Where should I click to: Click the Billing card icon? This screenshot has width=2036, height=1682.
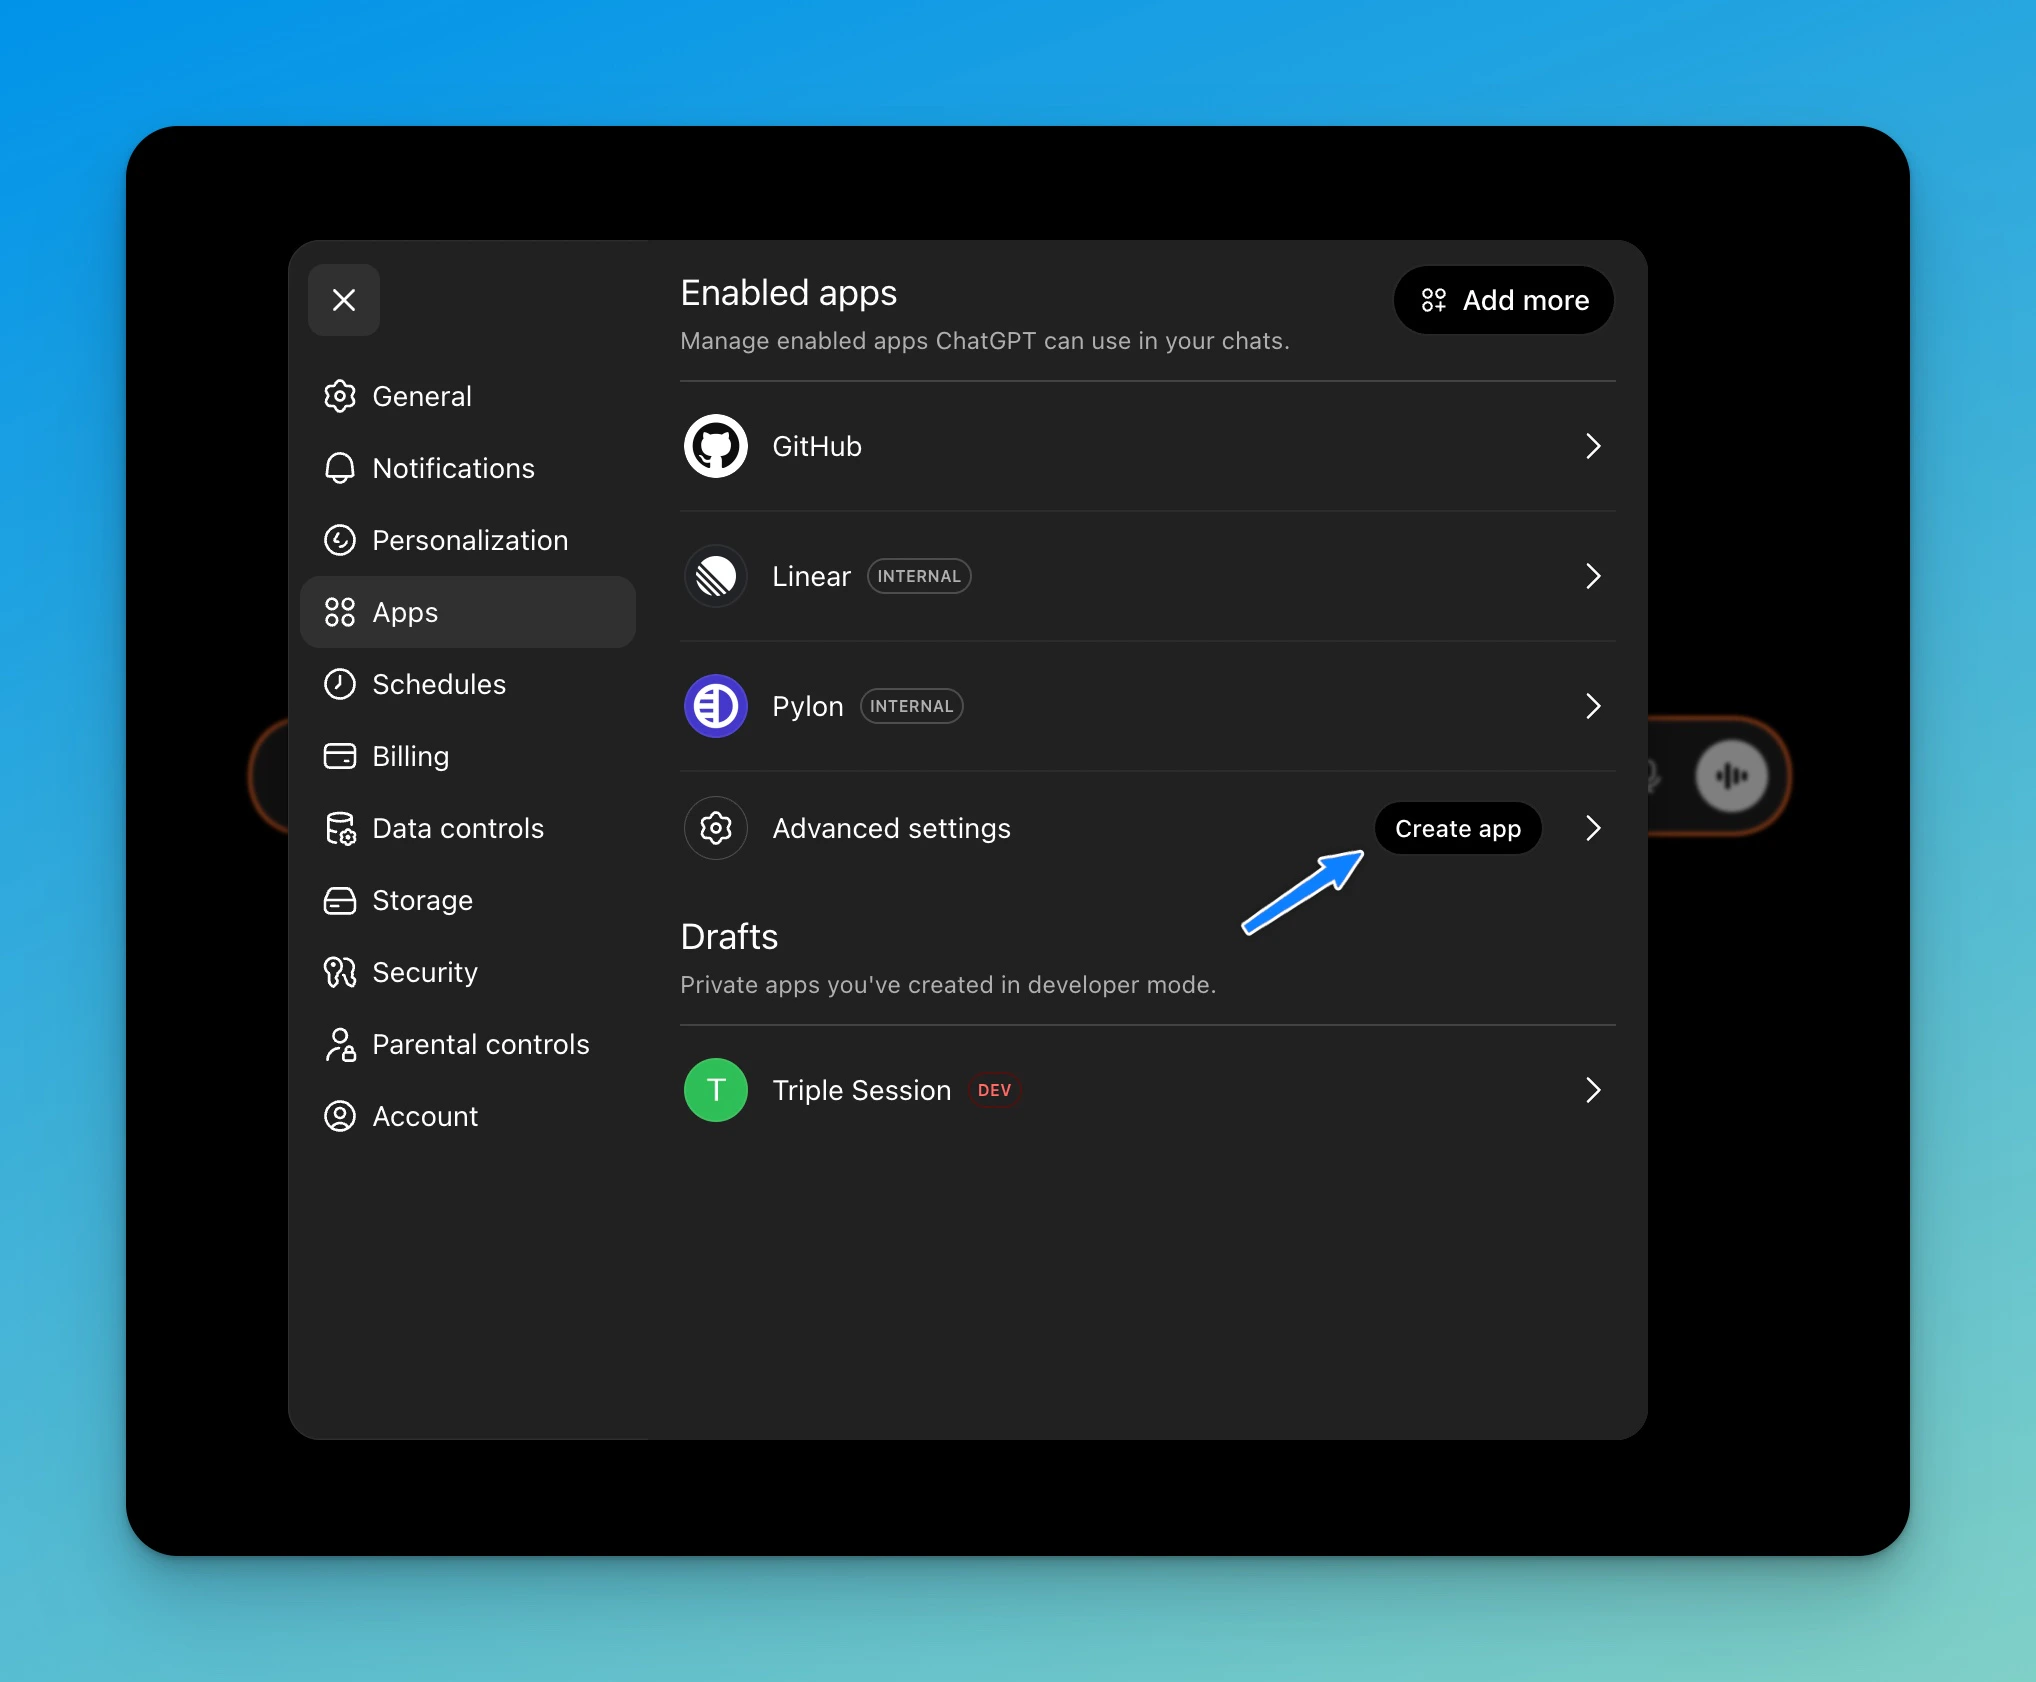[340, 756]
